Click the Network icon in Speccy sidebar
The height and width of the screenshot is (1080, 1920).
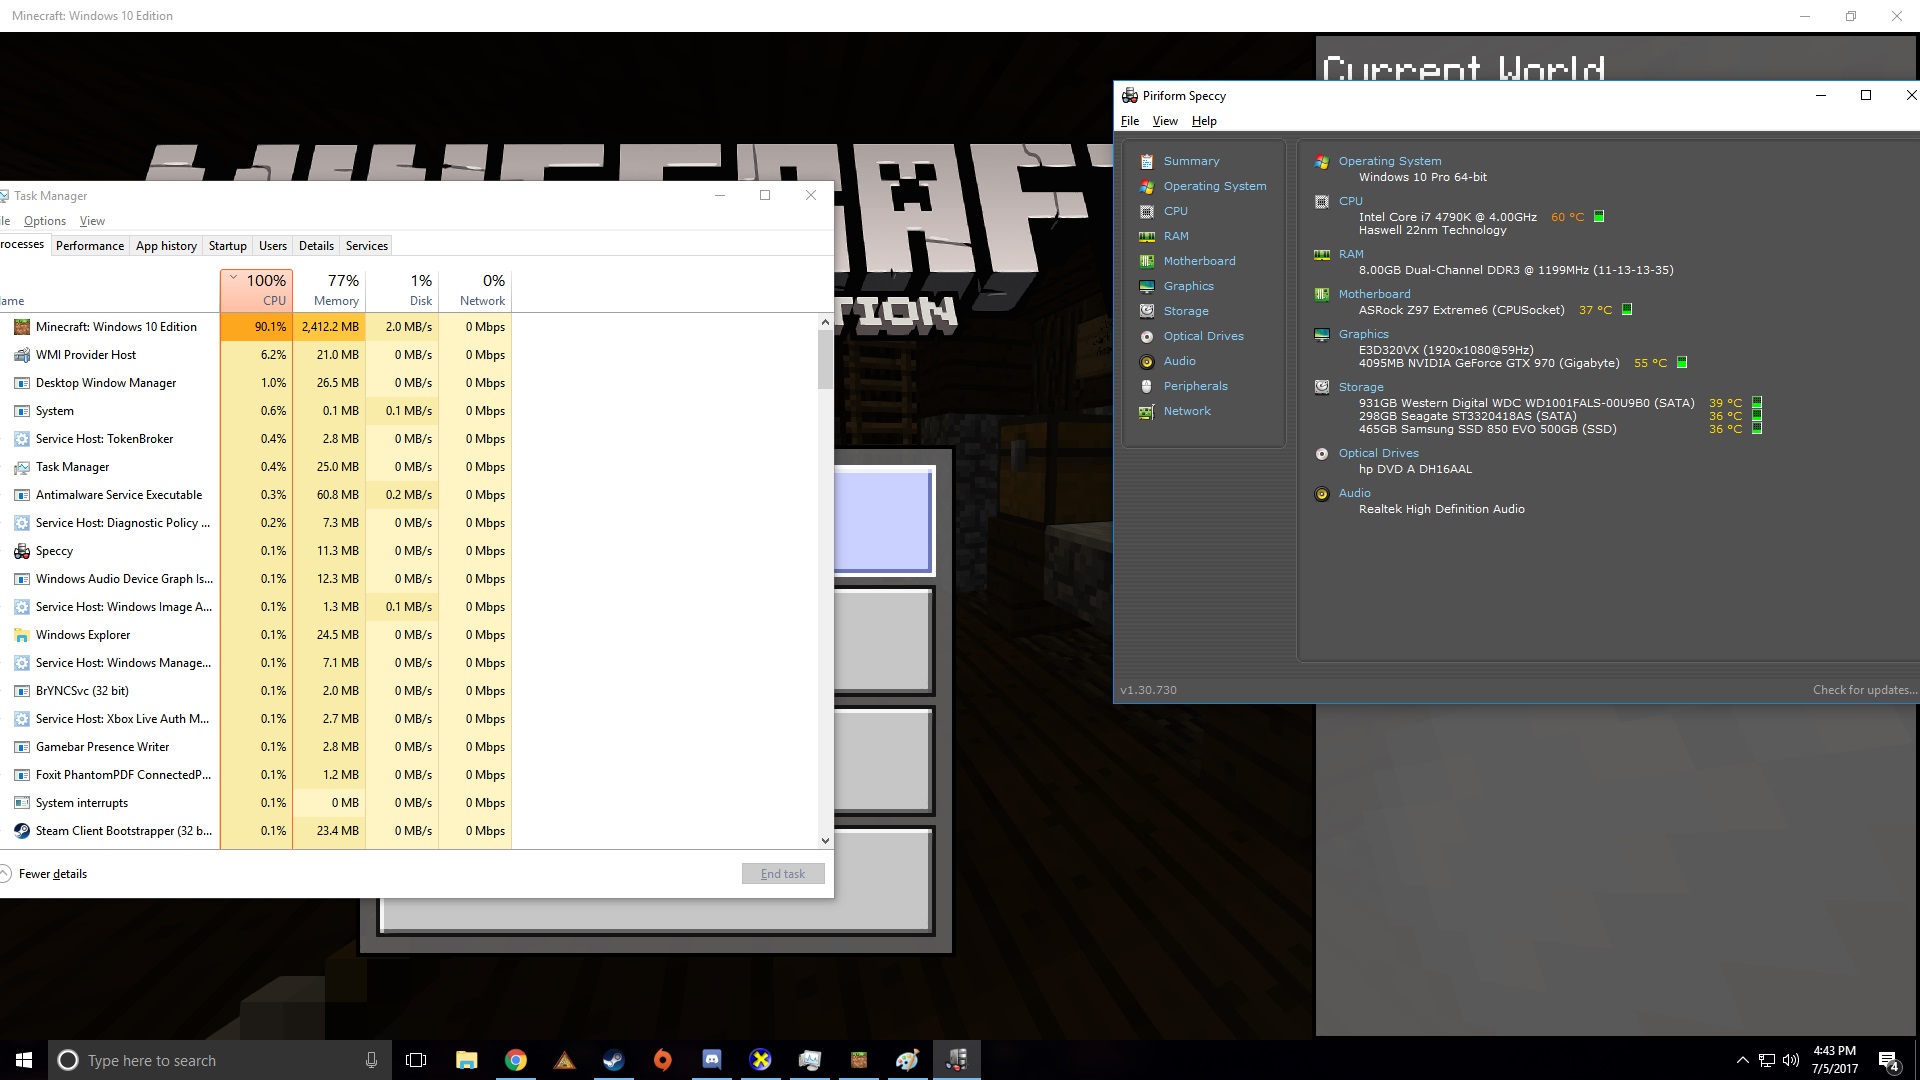(1147, 411)
